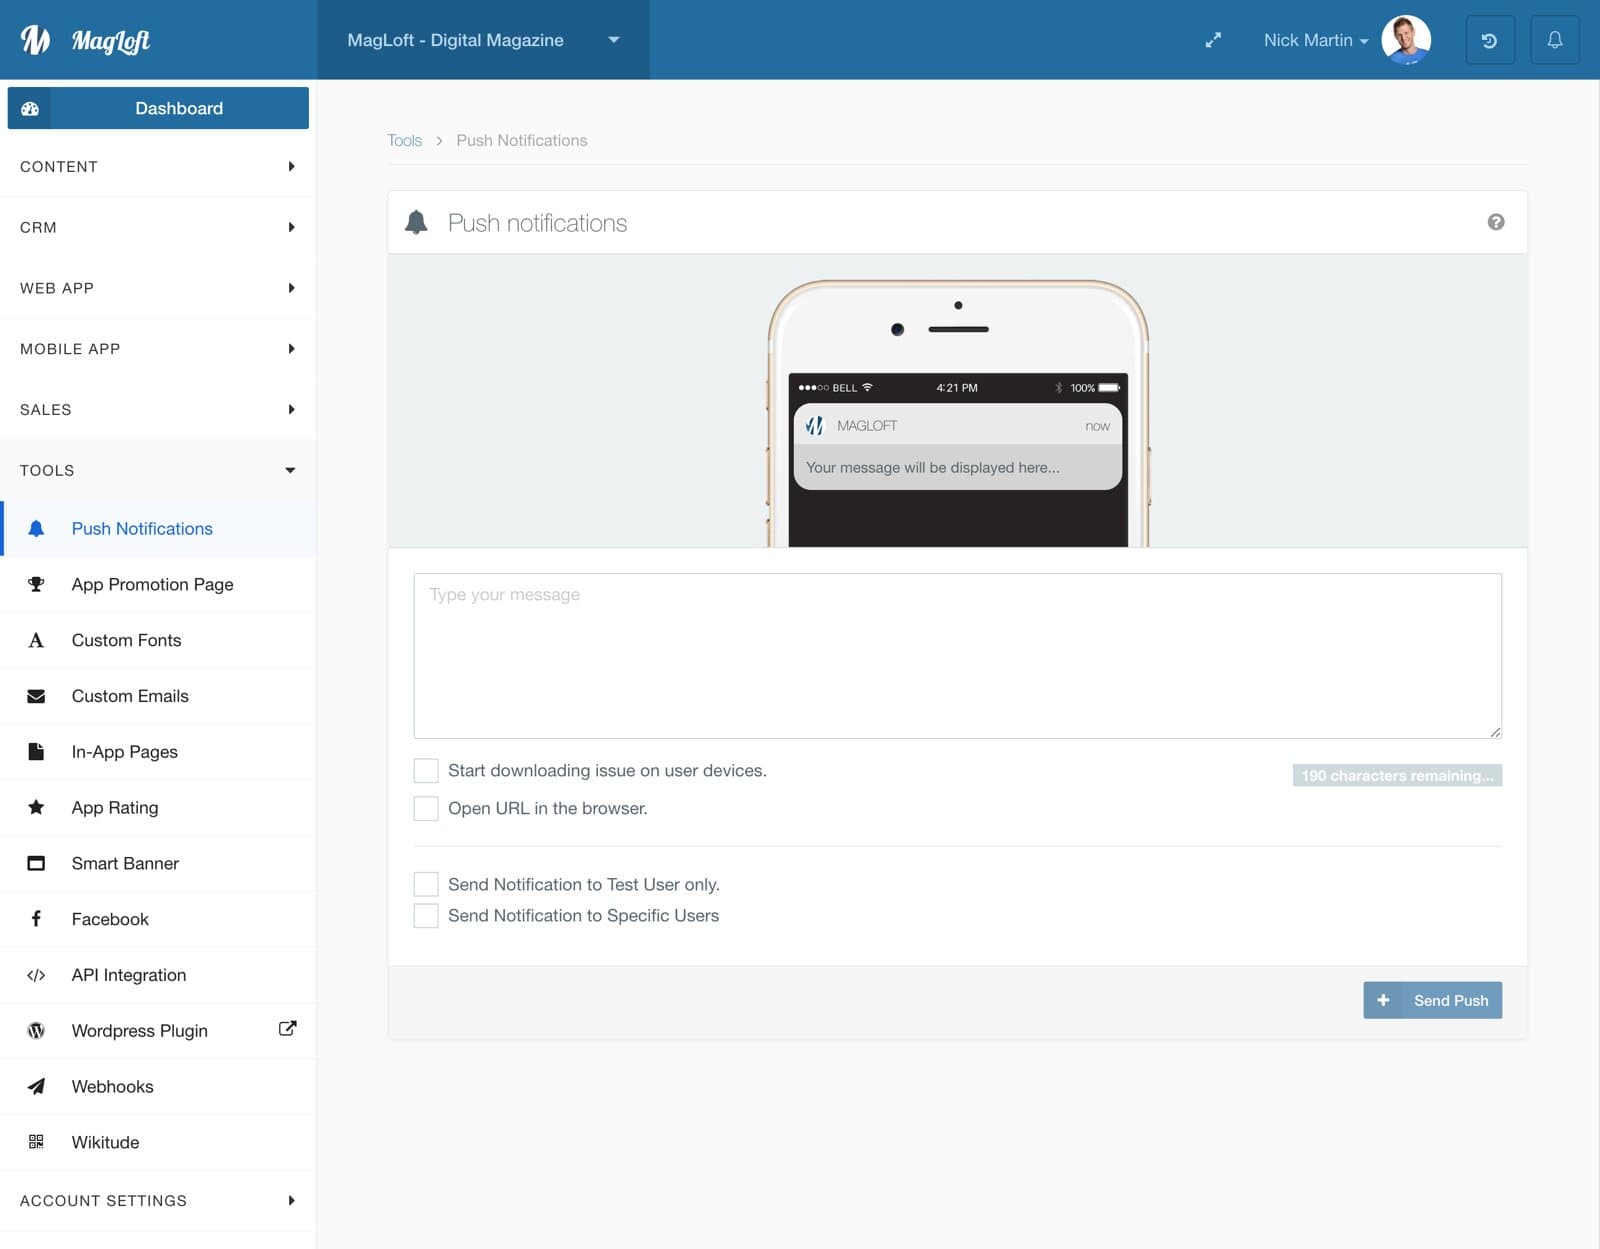Check Open URL in the browser
This screenshot has width=1600, height=1249.
[426, 808]
